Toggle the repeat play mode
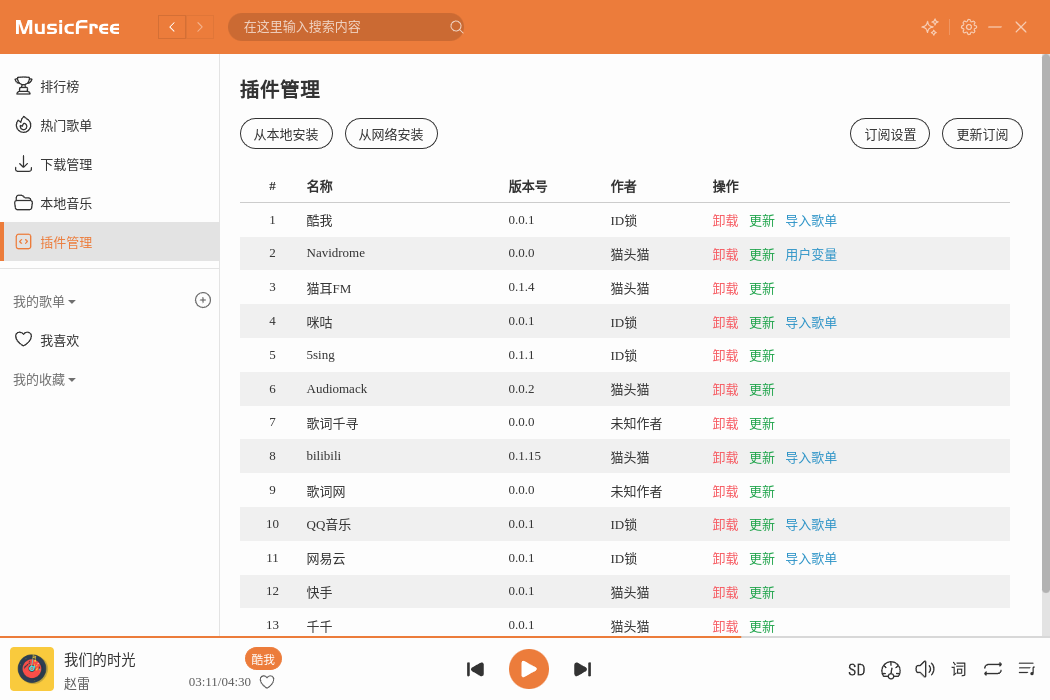The image size is (1050, 700). tap(993, 669)
